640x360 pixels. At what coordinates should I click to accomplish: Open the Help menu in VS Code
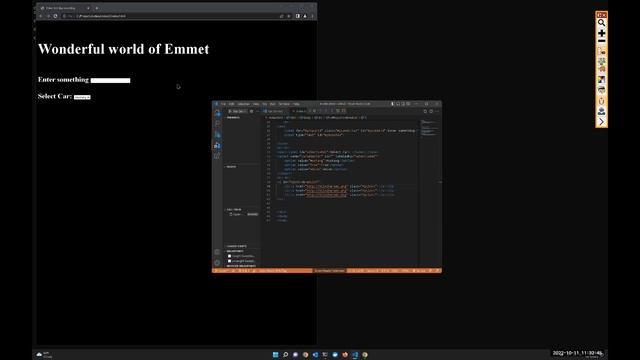[296, 104]
